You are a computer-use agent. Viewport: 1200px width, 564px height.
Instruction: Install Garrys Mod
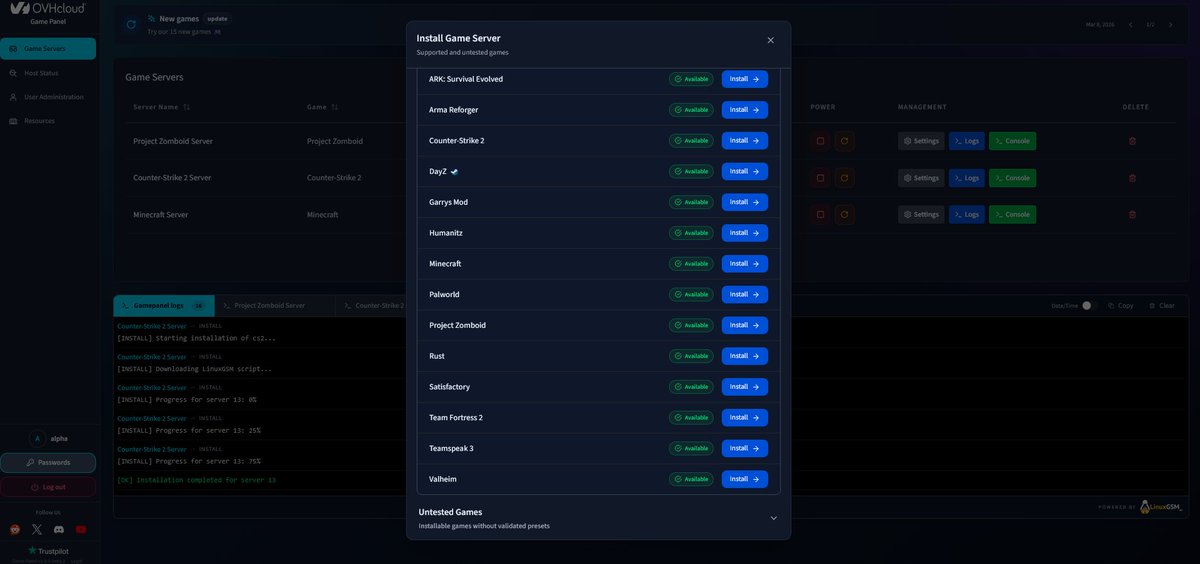745,202
